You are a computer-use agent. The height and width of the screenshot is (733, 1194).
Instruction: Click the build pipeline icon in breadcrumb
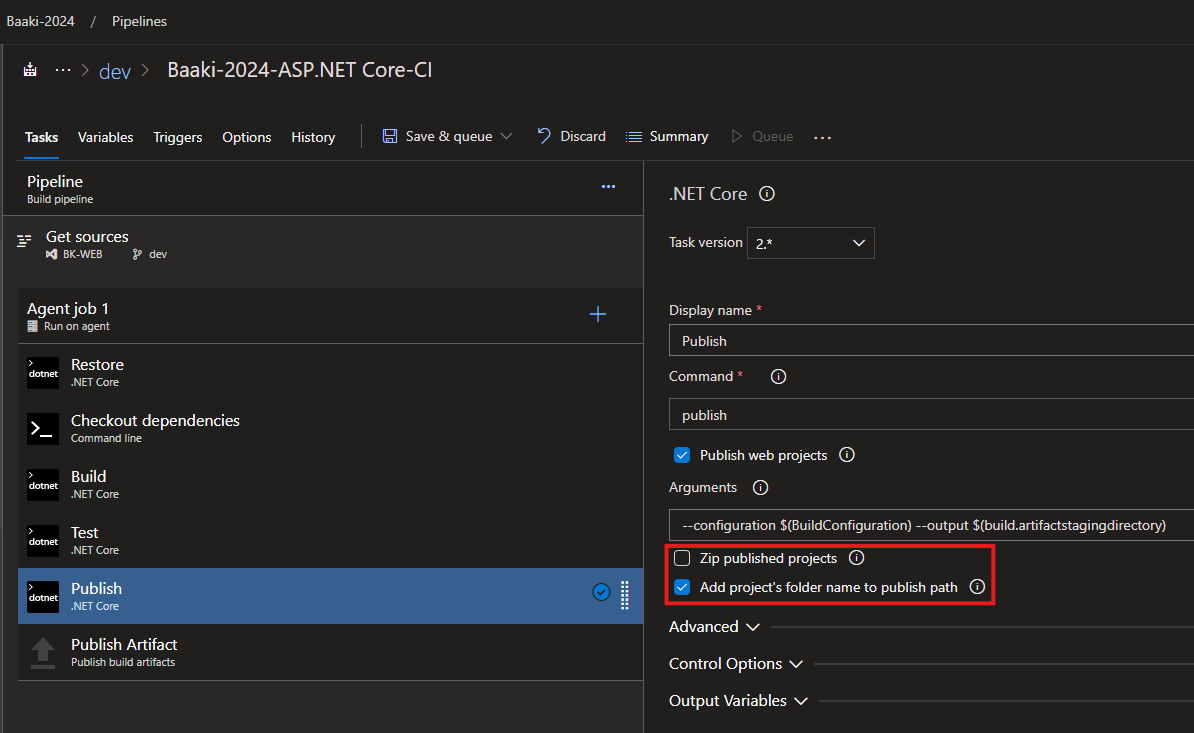(30, 70)
